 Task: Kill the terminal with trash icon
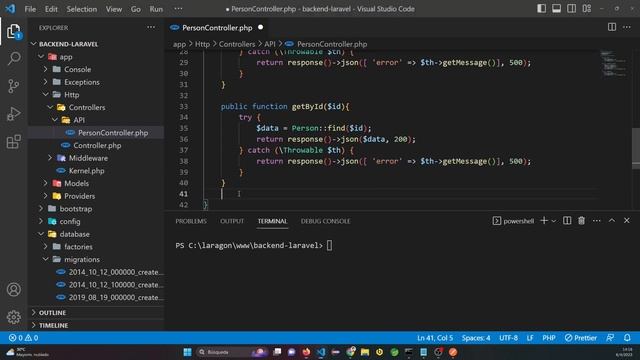pos(581,220)
